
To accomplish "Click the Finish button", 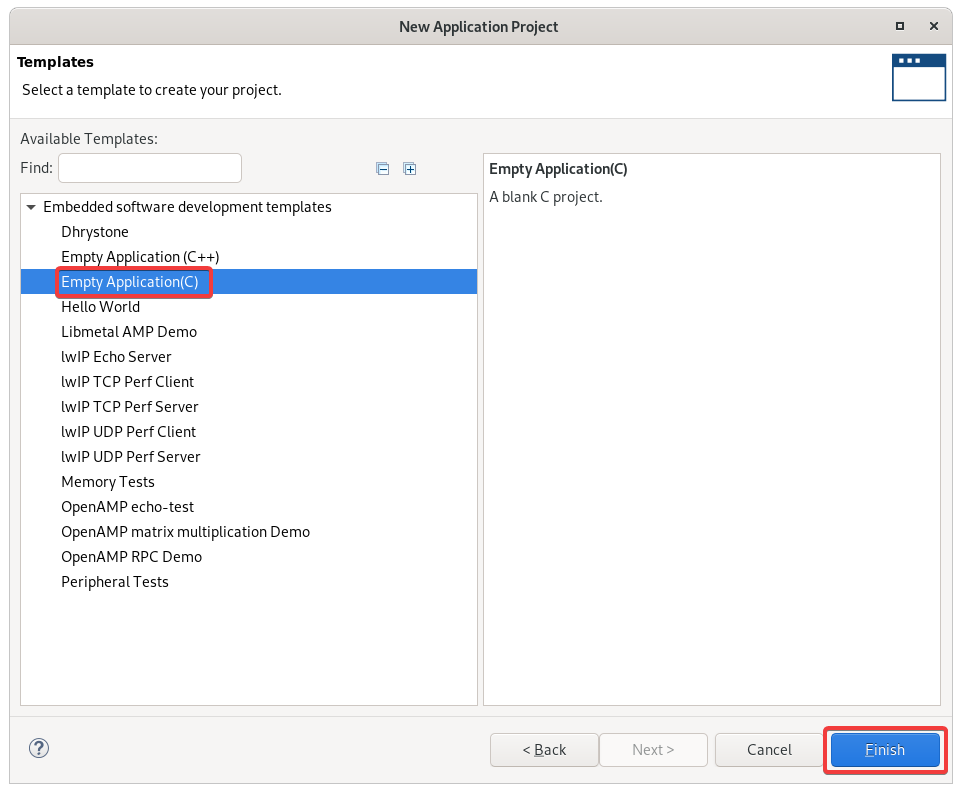I will [885, 750].
